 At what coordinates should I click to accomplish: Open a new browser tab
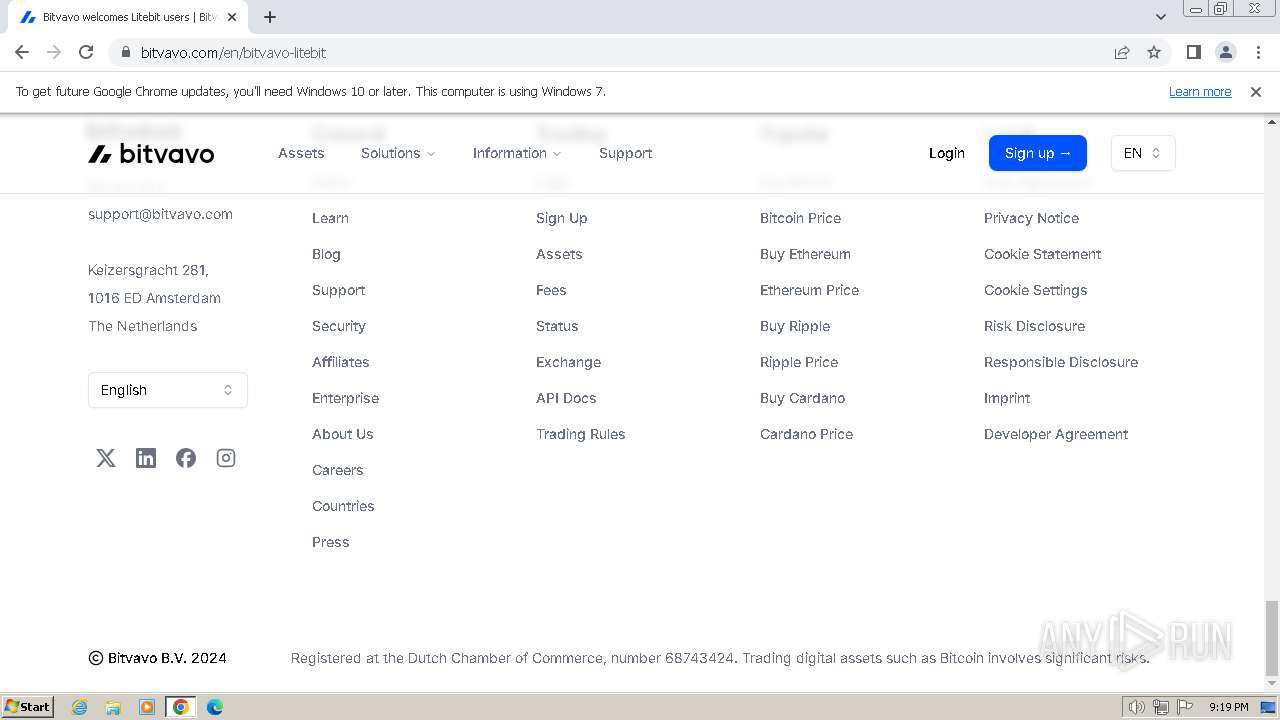(x=270, y=17)
